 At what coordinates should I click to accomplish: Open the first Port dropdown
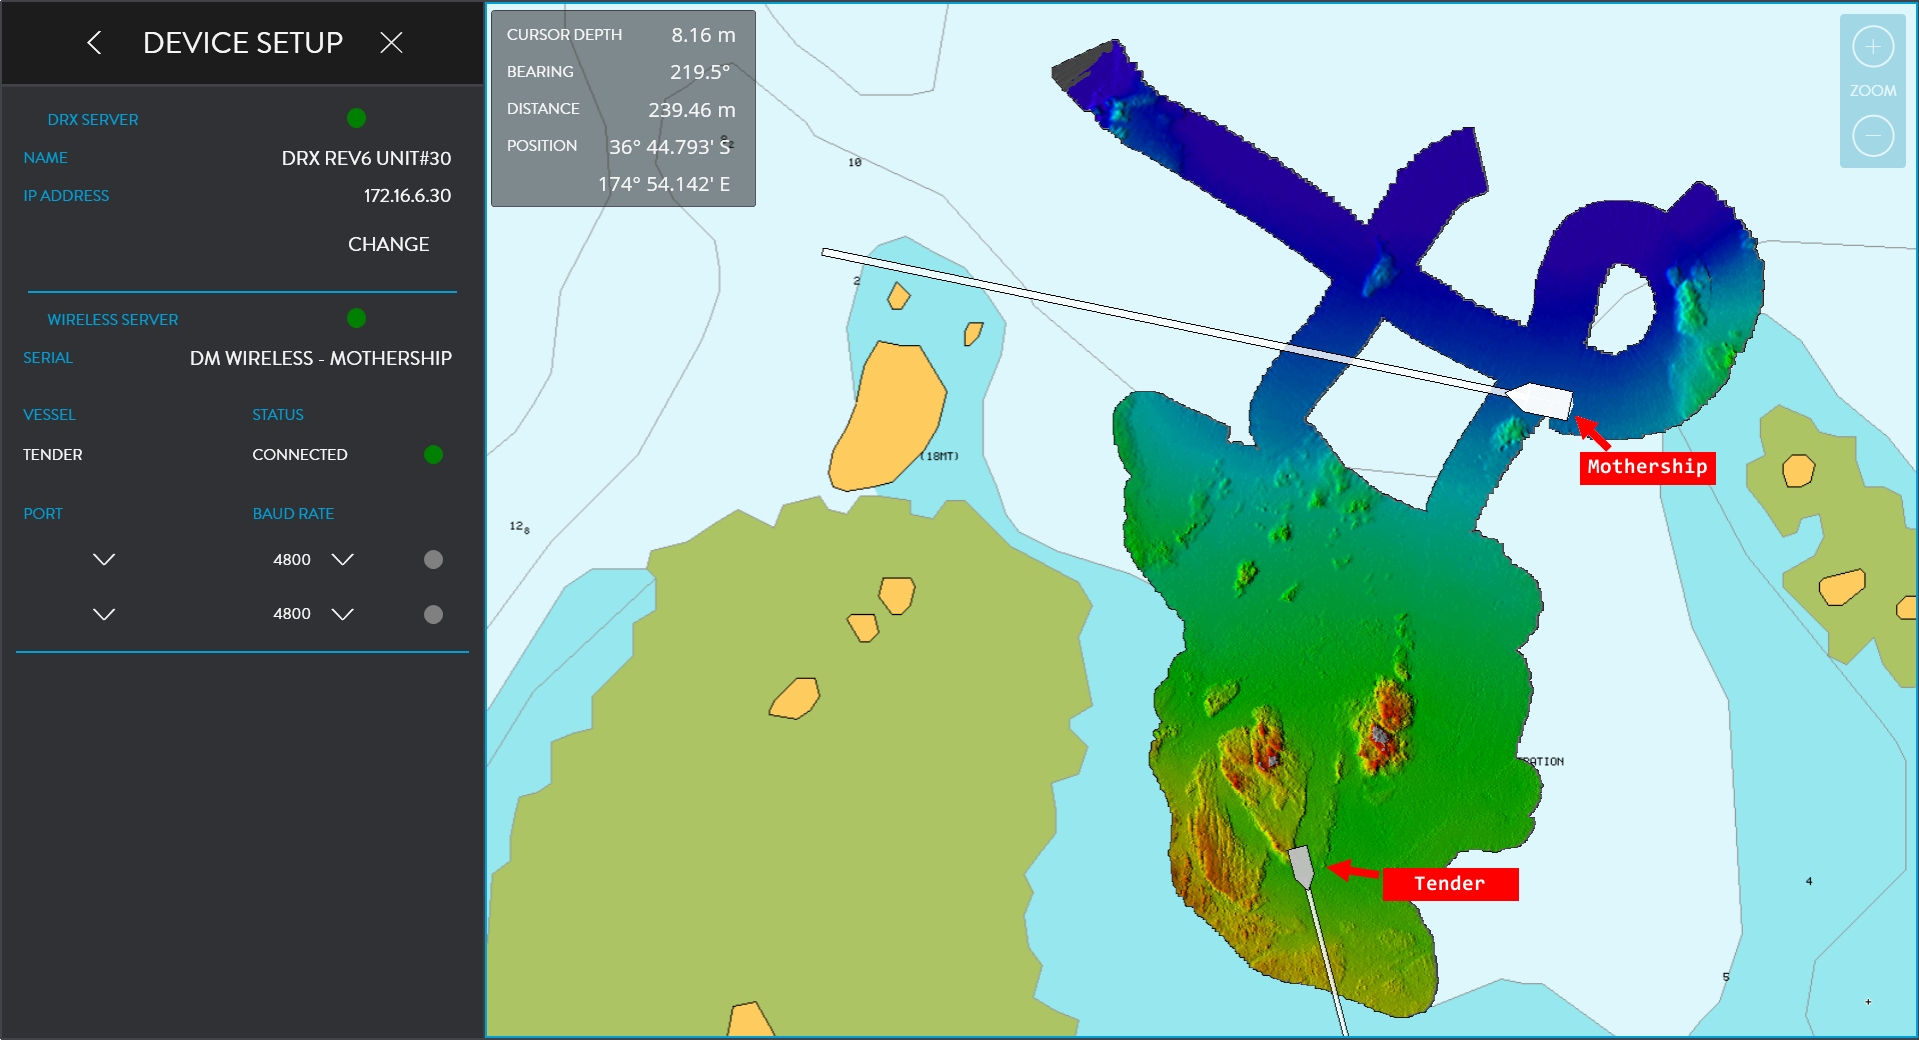pyautogui.click(x=104, y=559)
